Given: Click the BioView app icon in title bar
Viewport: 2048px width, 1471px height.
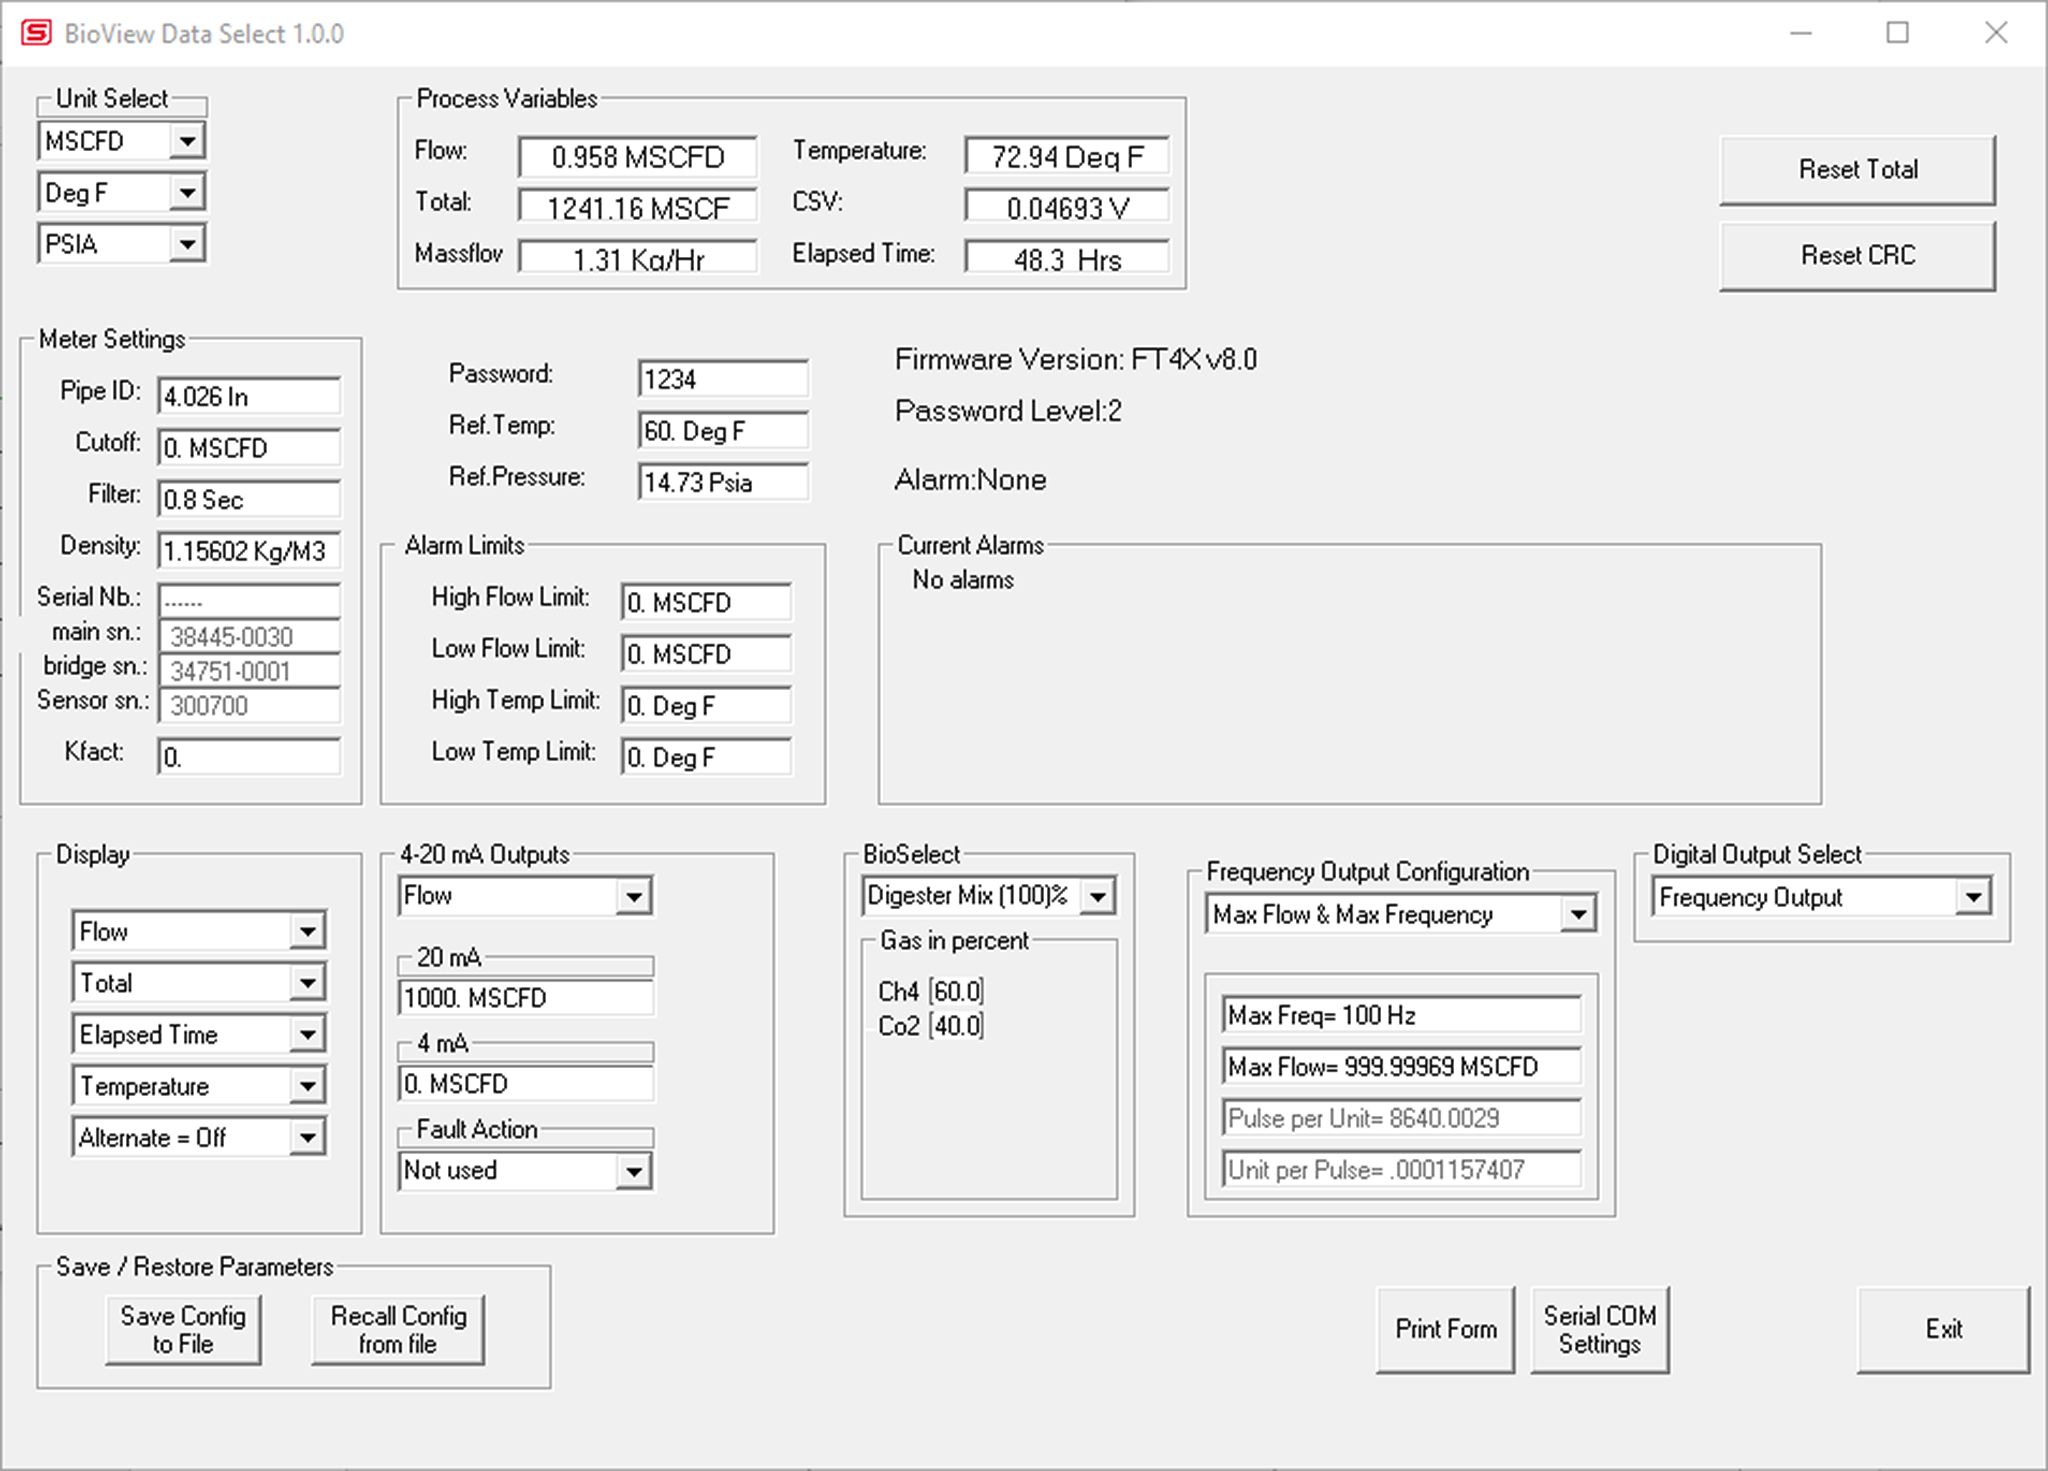Looking at the screenshot, I should click(36, 33).
